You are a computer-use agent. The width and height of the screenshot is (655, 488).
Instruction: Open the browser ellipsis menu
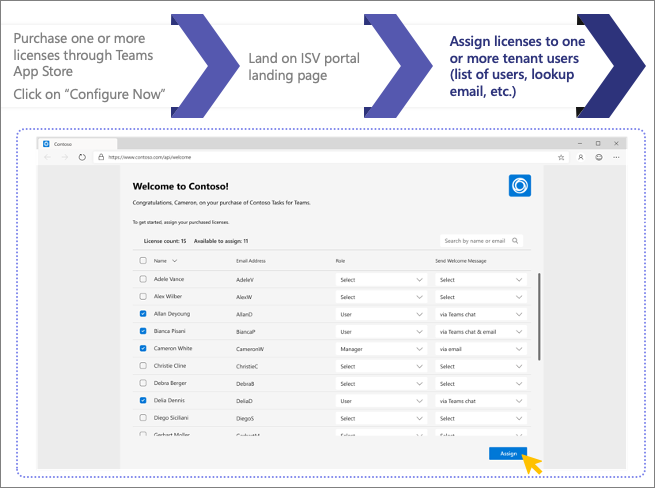[x=617, y=157]
